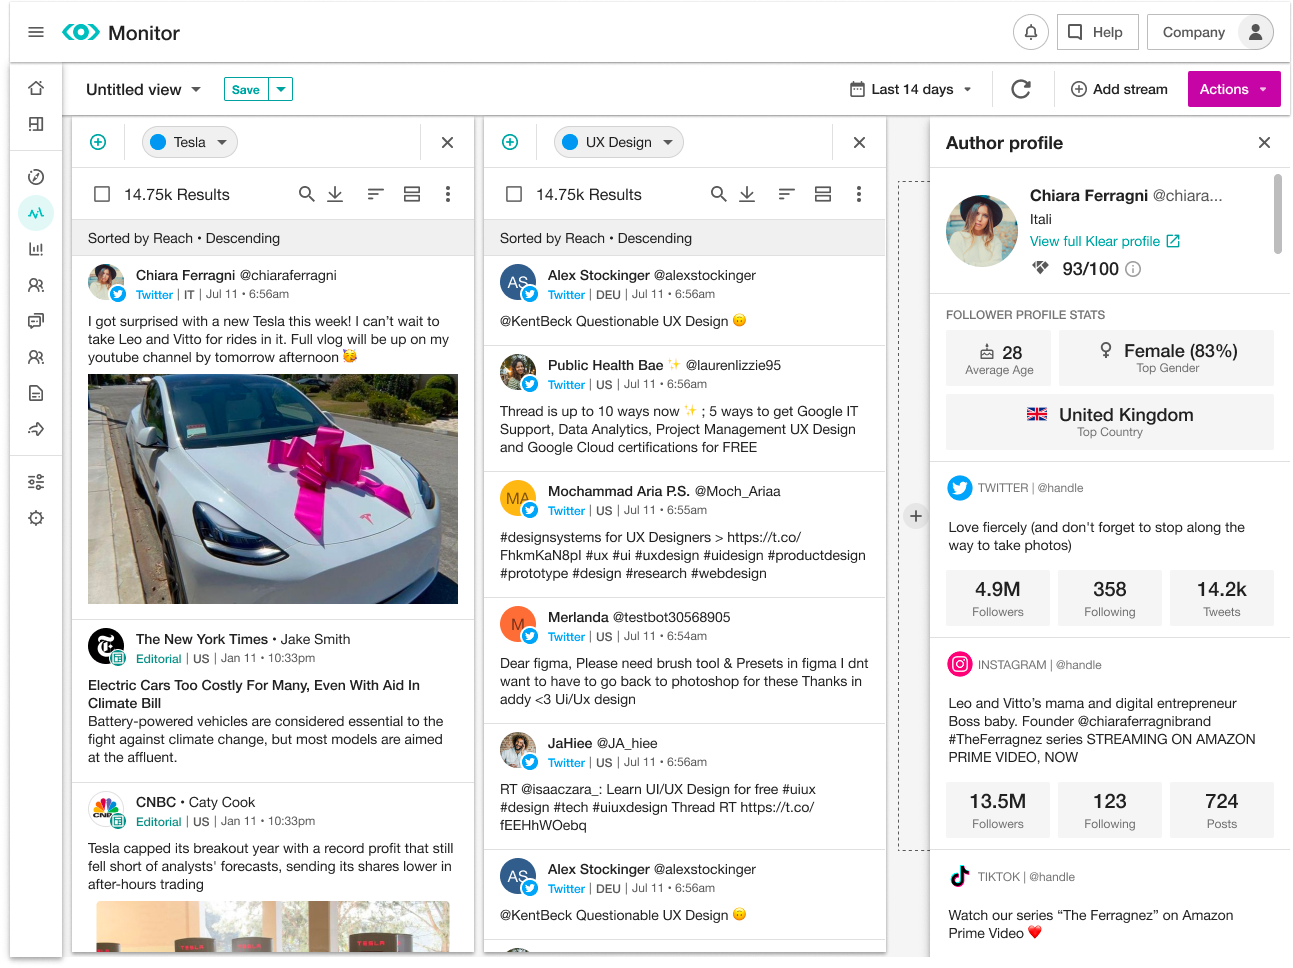Image resolution: width=1293 pixels, height=968 pixels.
Task: Download Tesla stream results
Action: (335, 194)
